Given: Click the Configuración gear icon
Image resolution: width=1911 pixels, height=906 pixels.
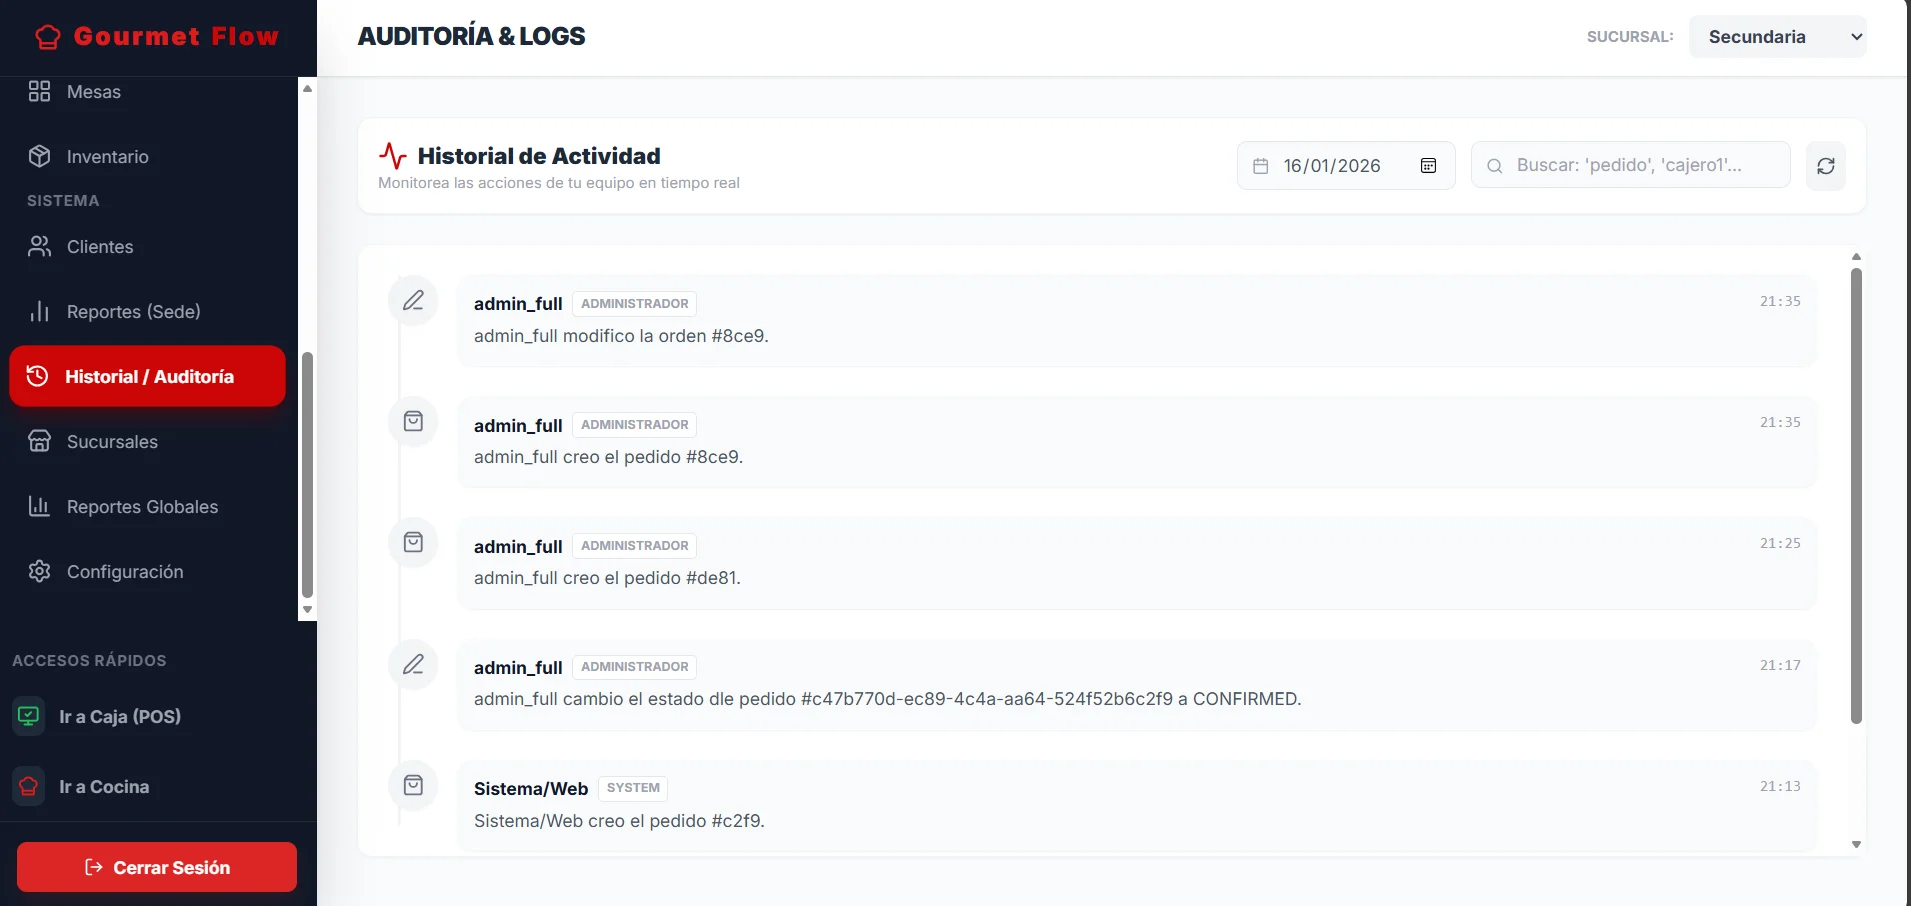Looking at the screenshot, I should pos(39,571).
